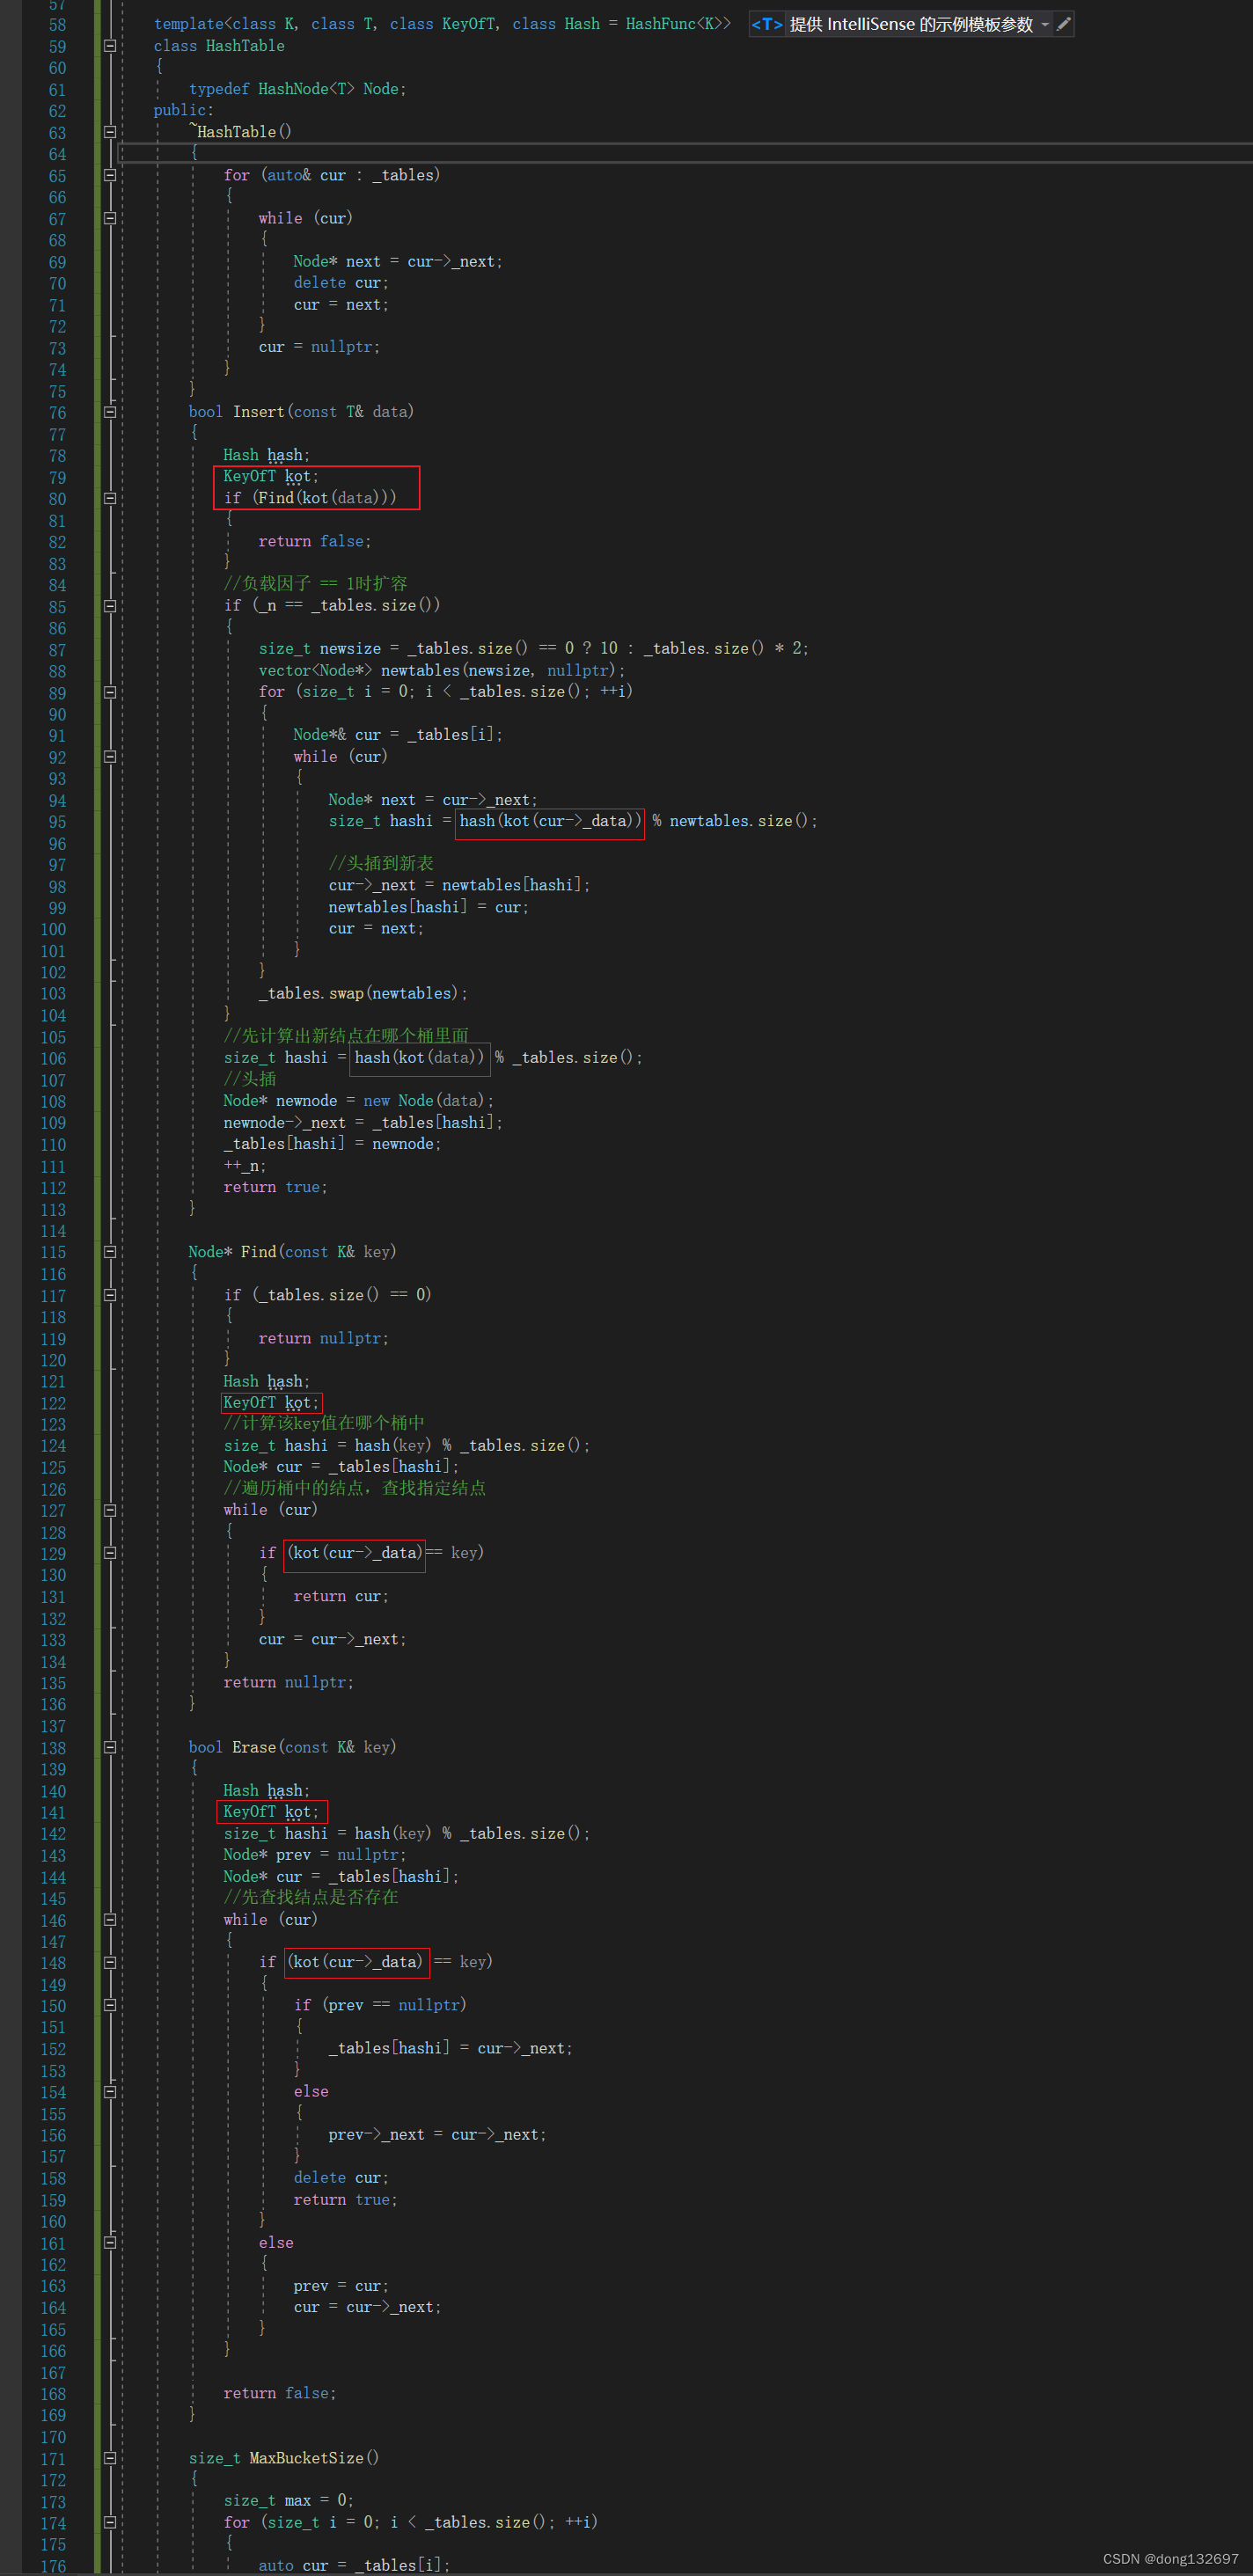Collapse the while (cur) block at line 127
The height and width of the screenshot is (2576, 1253).
coord(110,1511)
